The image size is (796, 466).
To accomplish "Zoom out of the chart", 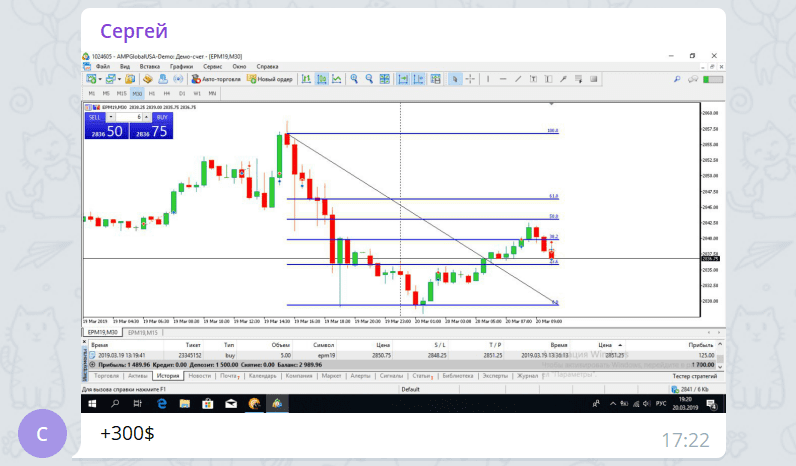I will (369, 79).
